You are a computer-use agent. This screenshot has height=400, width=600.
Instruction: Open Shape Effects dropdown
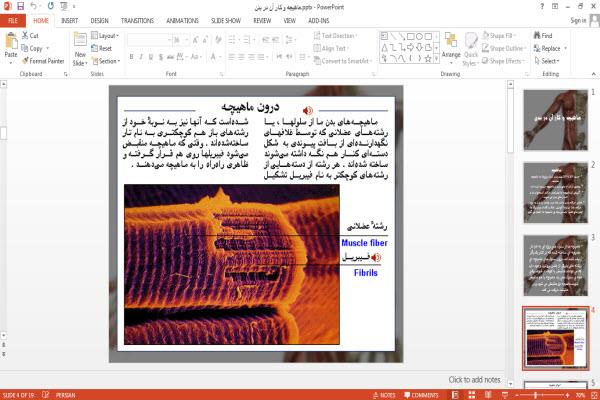point(503,61)
